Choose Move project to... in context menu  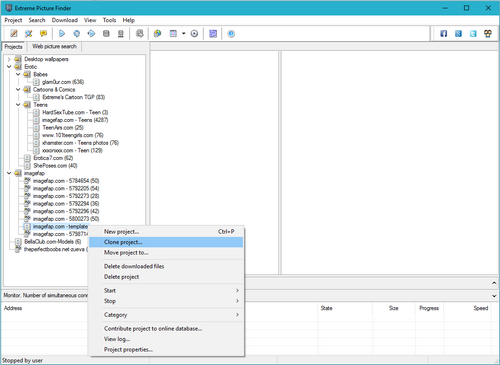point(167,253)
